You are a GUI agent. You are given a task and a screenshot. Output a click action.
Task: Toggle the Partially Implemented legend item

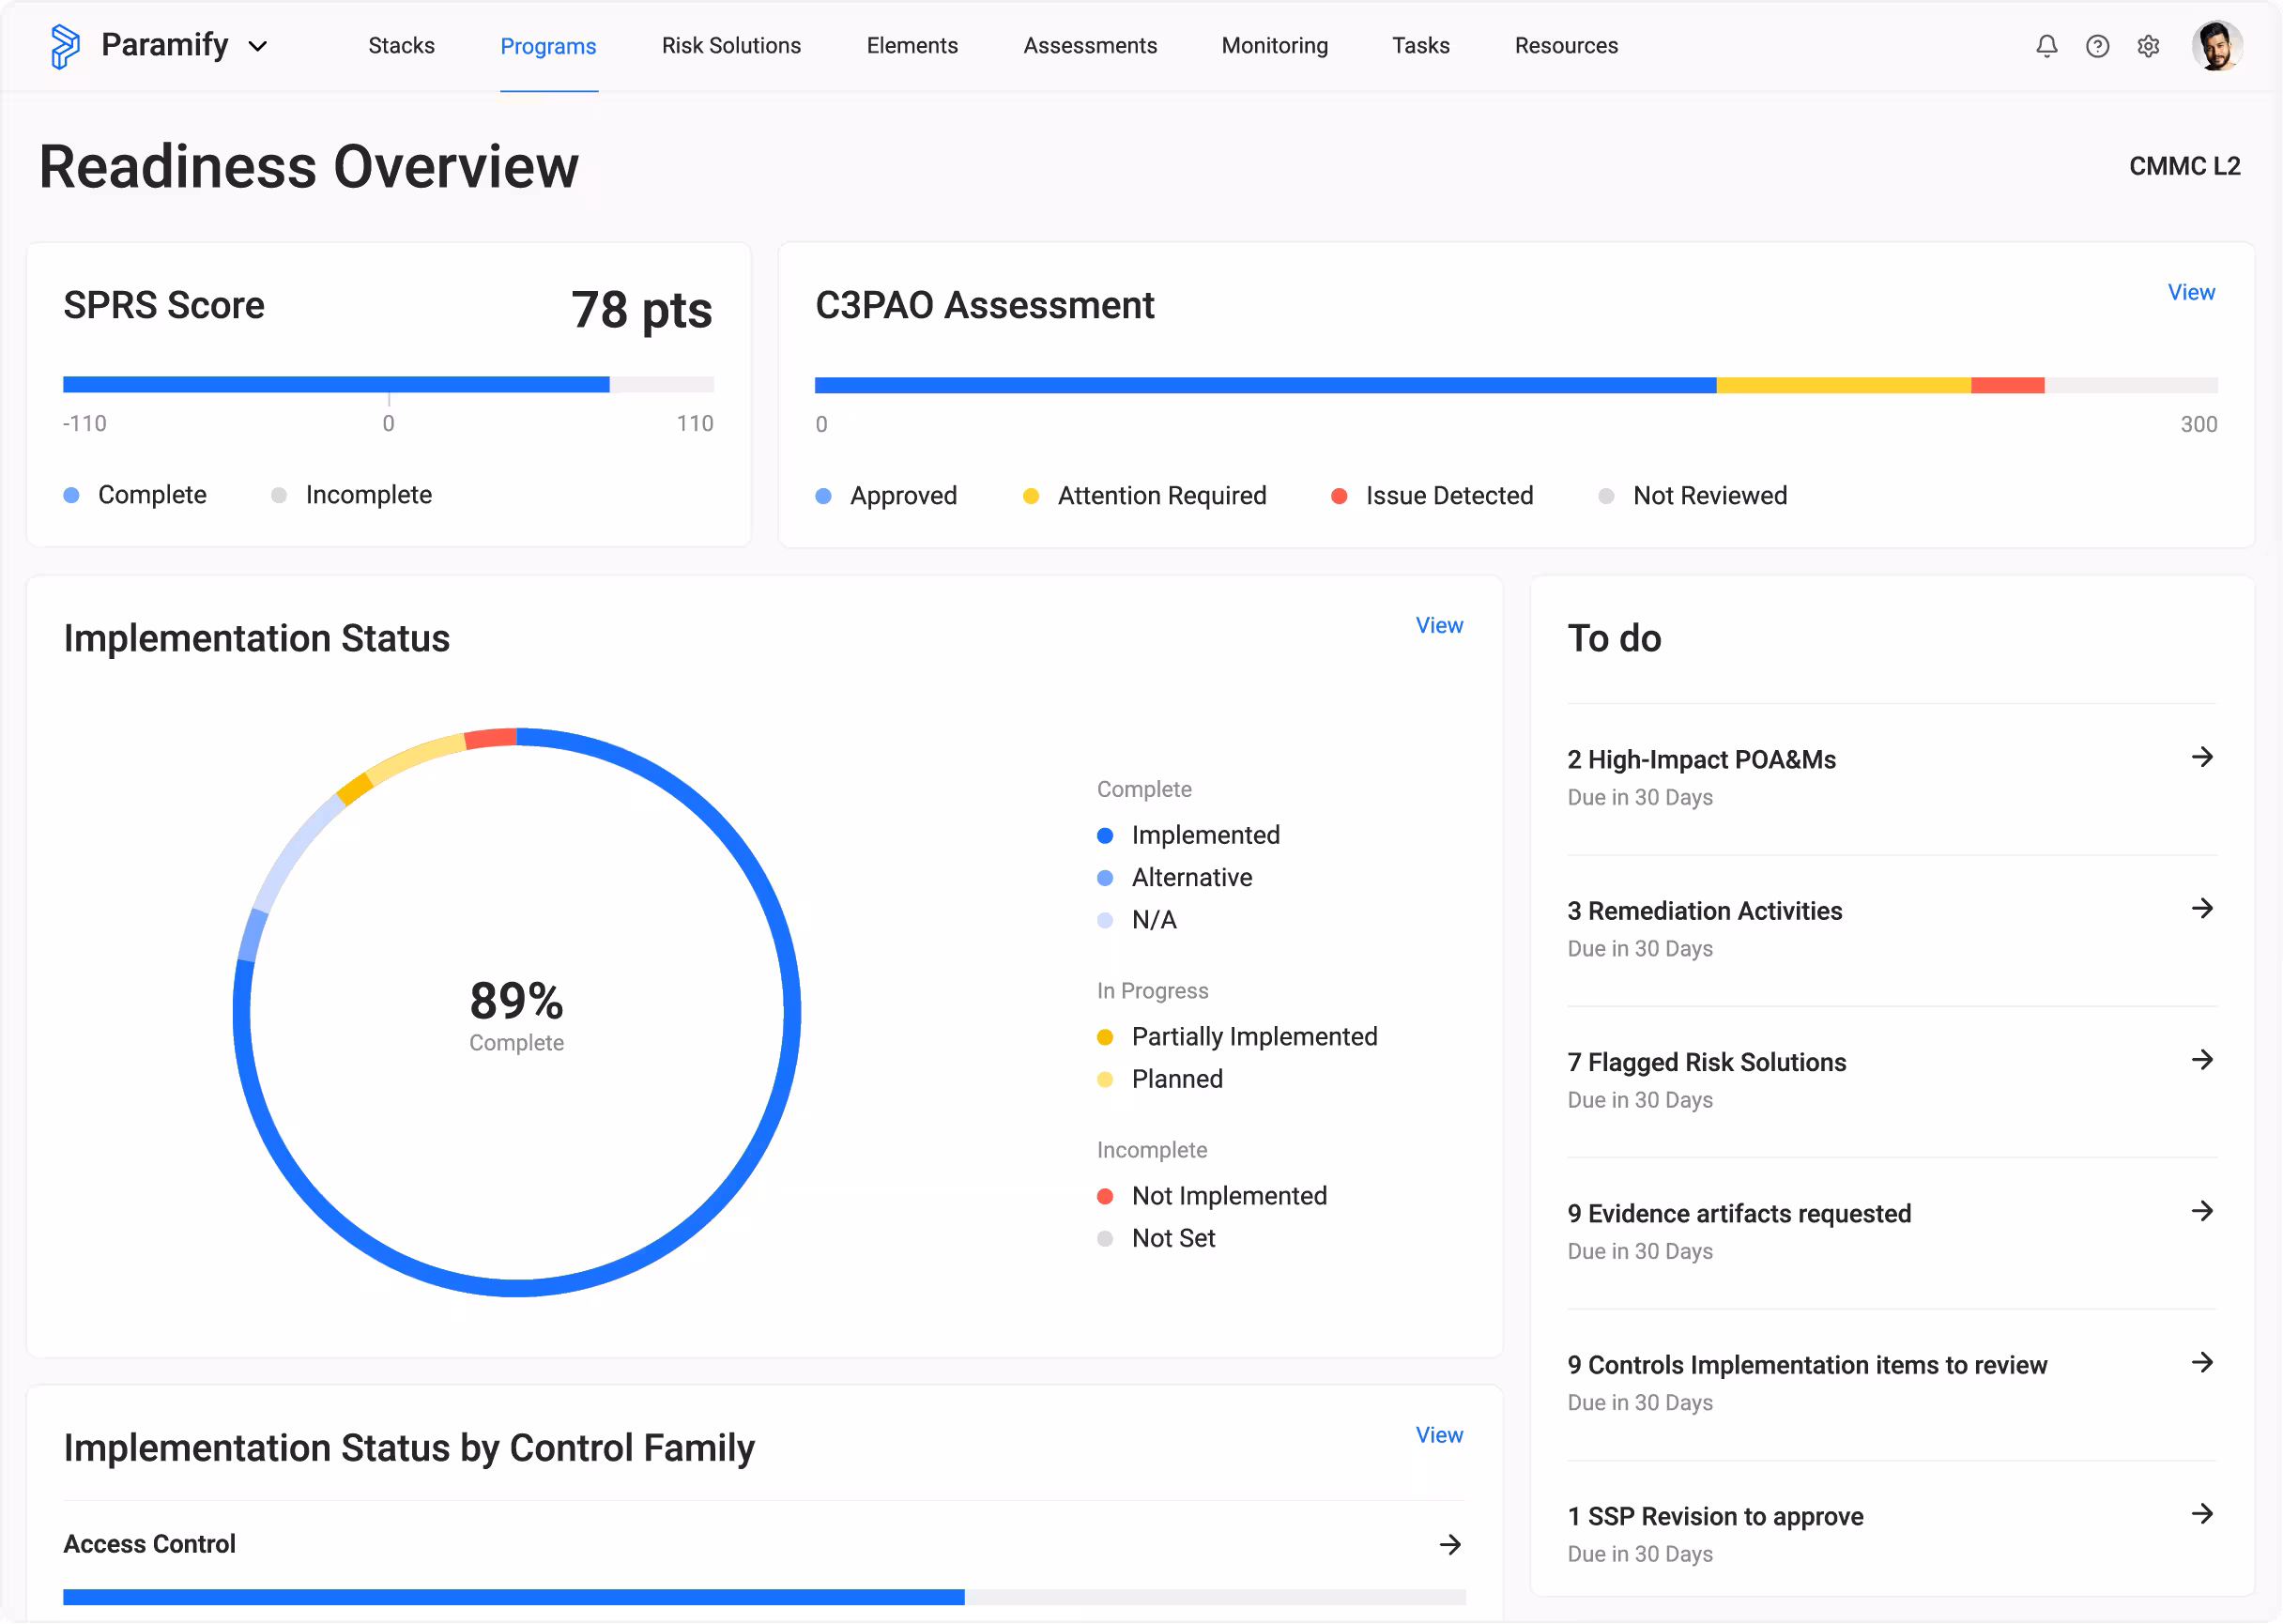[x=1253, y=1037]
